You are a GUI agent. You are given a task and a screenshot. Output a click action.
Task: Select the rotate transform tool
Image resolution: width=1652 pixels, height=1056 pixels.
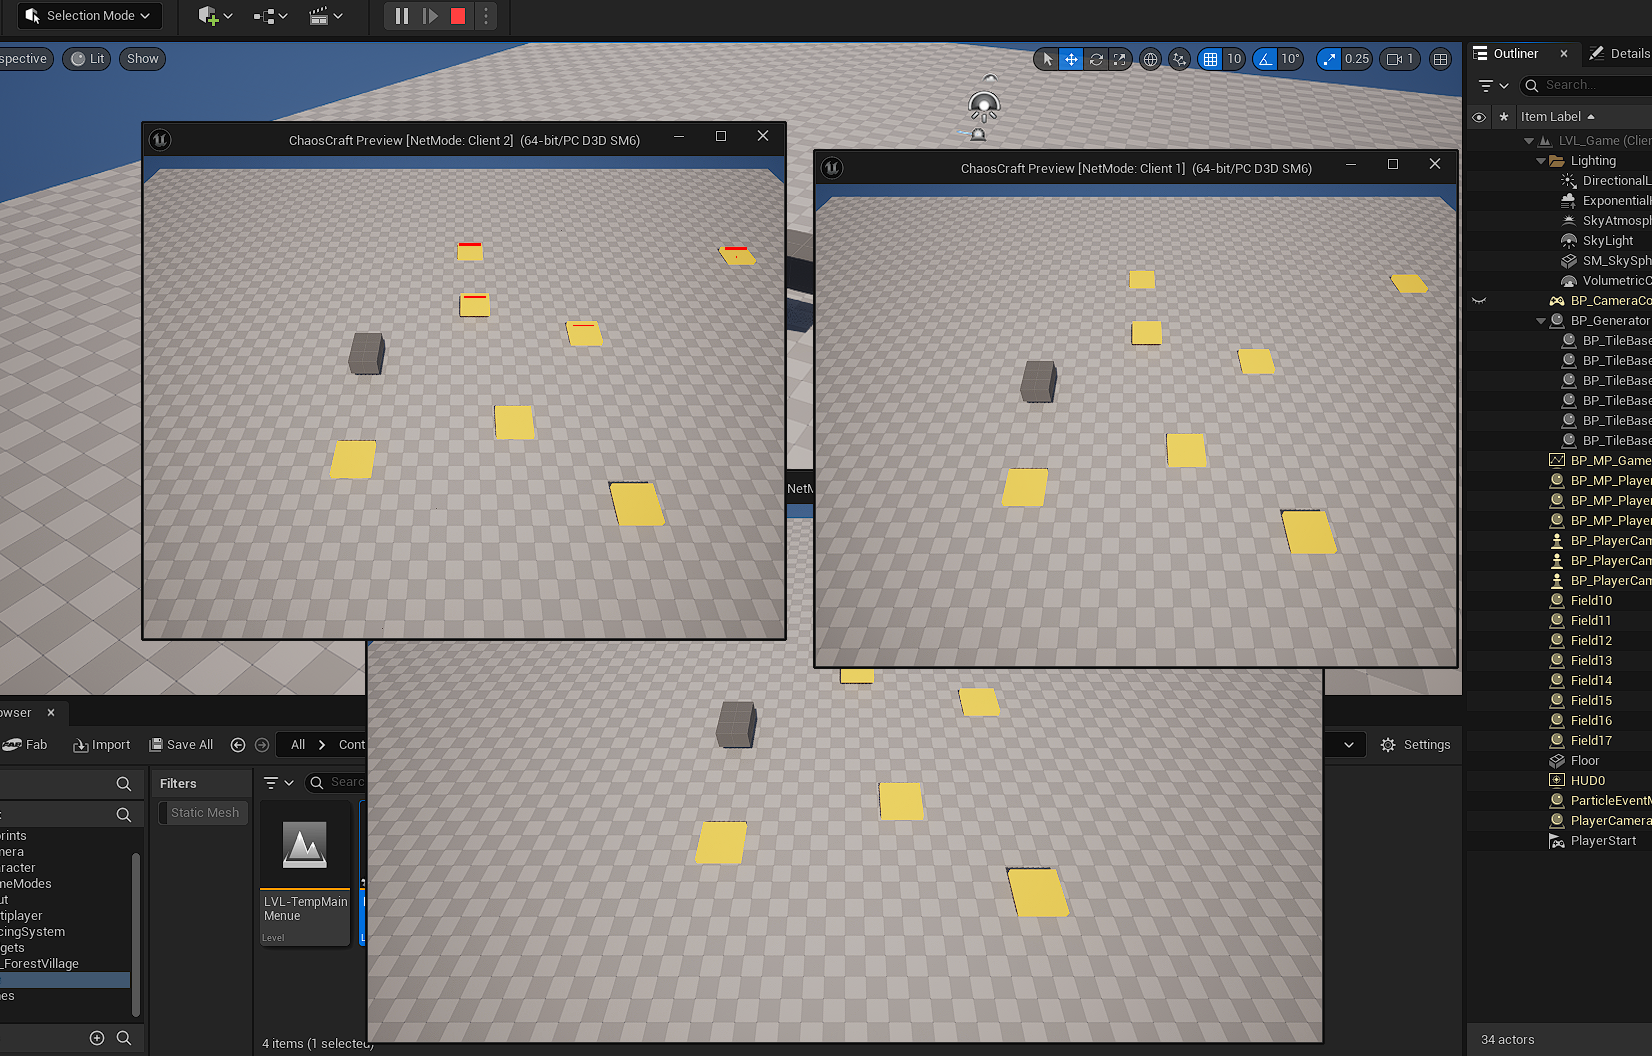1096,59
